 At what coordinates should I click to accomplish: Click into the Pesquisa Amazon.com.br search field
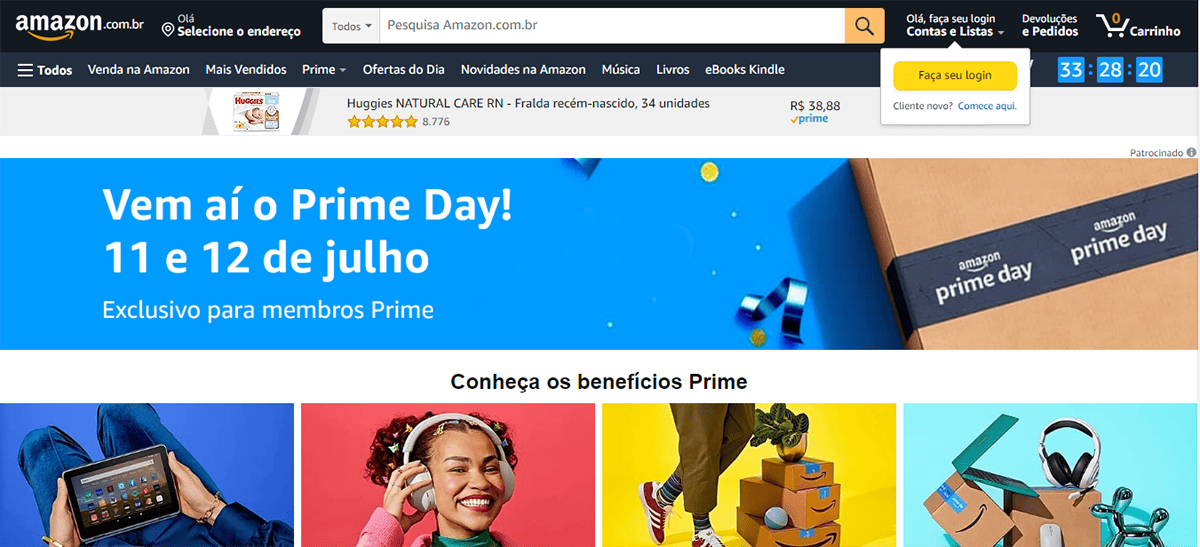pyautogui.click(x=612, y=26)
